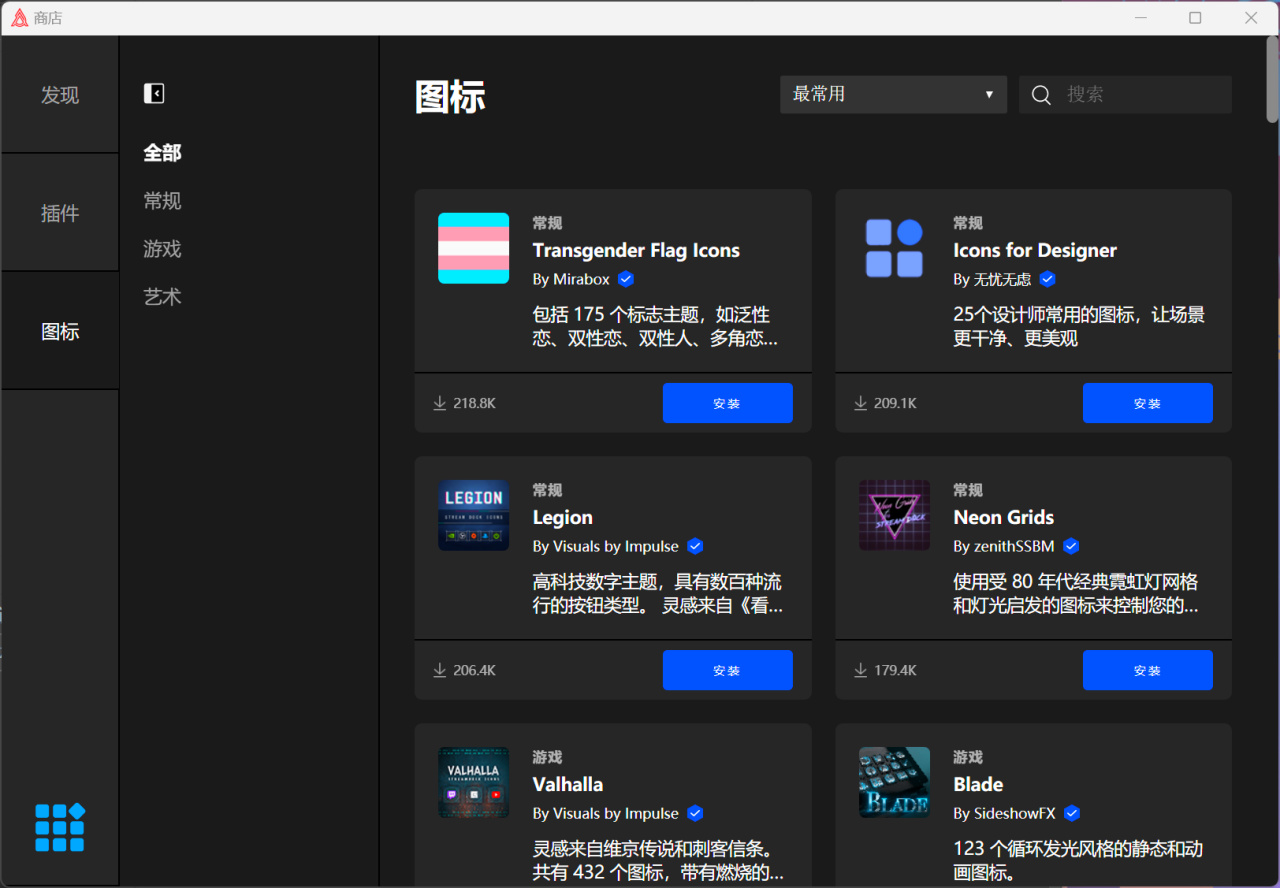Click the download icon beside 218.8K
1280x888 pixels.
[439, 403]
